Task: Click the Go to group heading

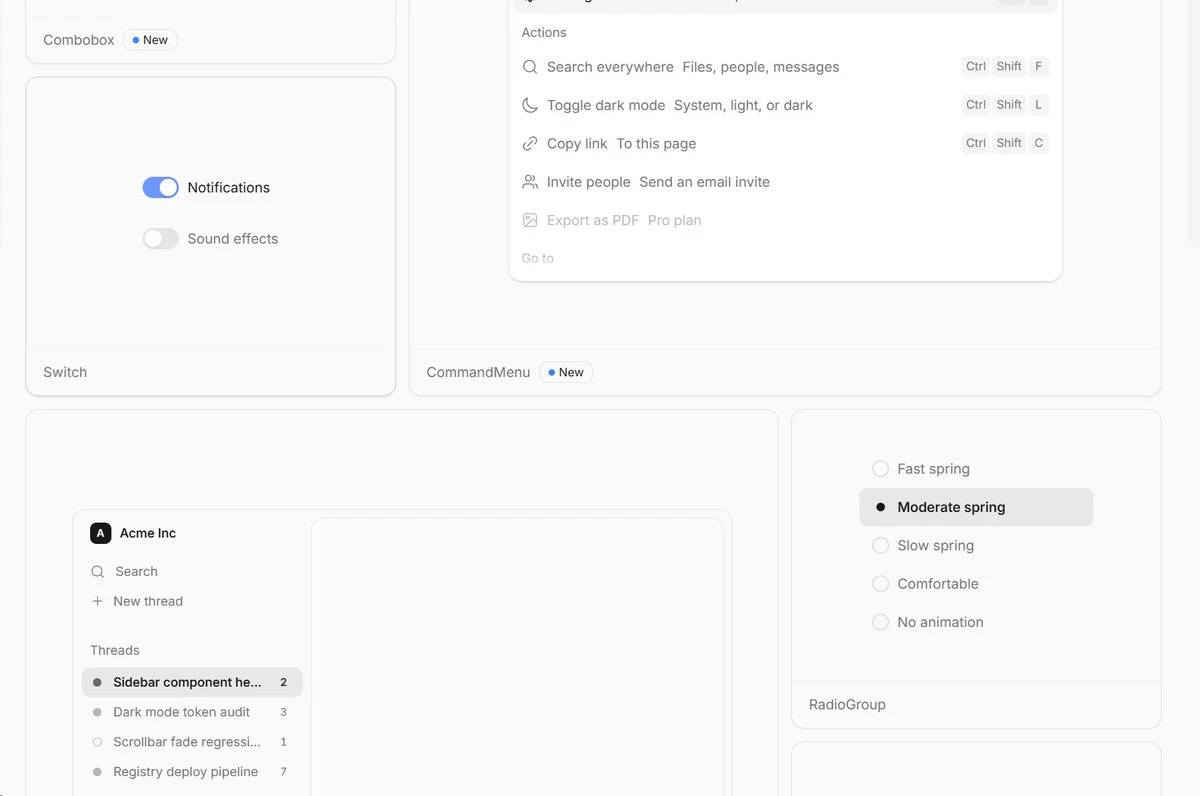Action: (537, 258)
